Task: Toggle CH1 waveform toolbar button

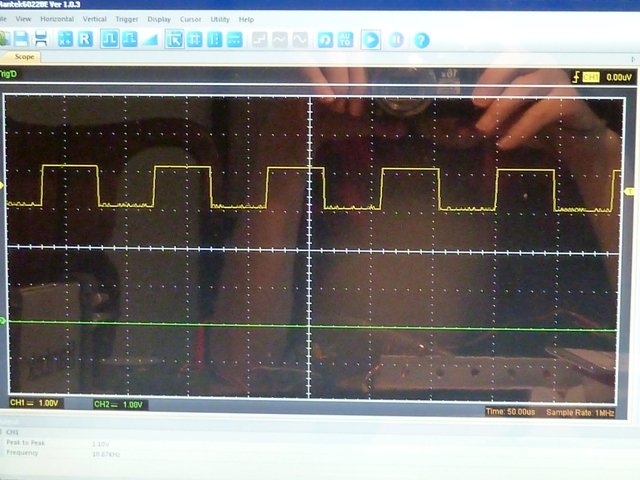Action: (x=110, y=39)
